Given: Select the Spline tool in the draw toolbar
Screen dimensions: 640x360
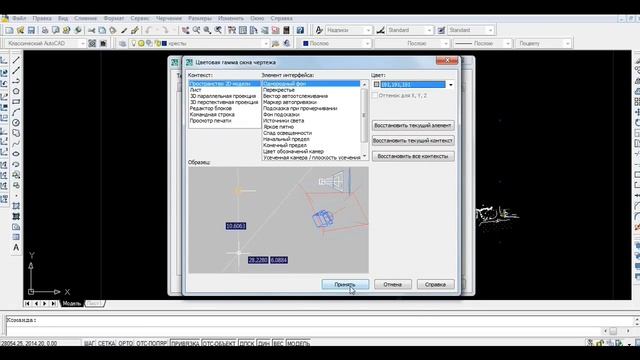Looking at the screenshot, I should tap(16, 144).
